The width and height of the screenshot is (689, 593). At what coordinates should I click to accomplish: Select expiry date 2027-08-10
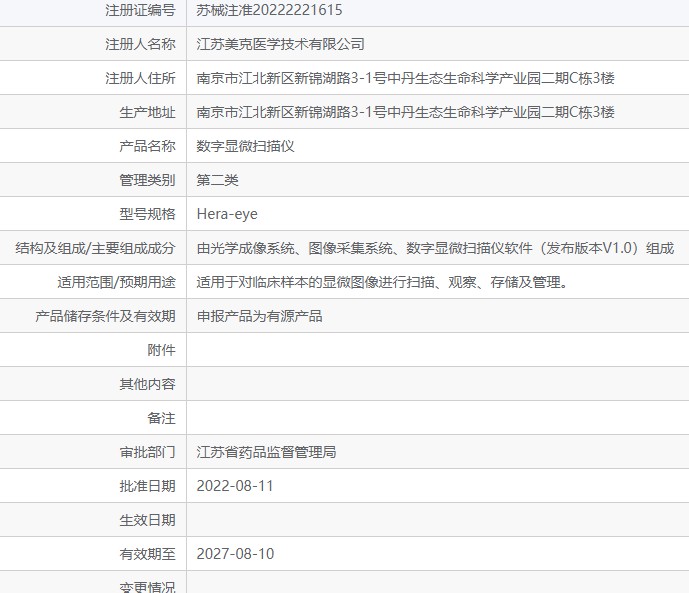[235, 554]
